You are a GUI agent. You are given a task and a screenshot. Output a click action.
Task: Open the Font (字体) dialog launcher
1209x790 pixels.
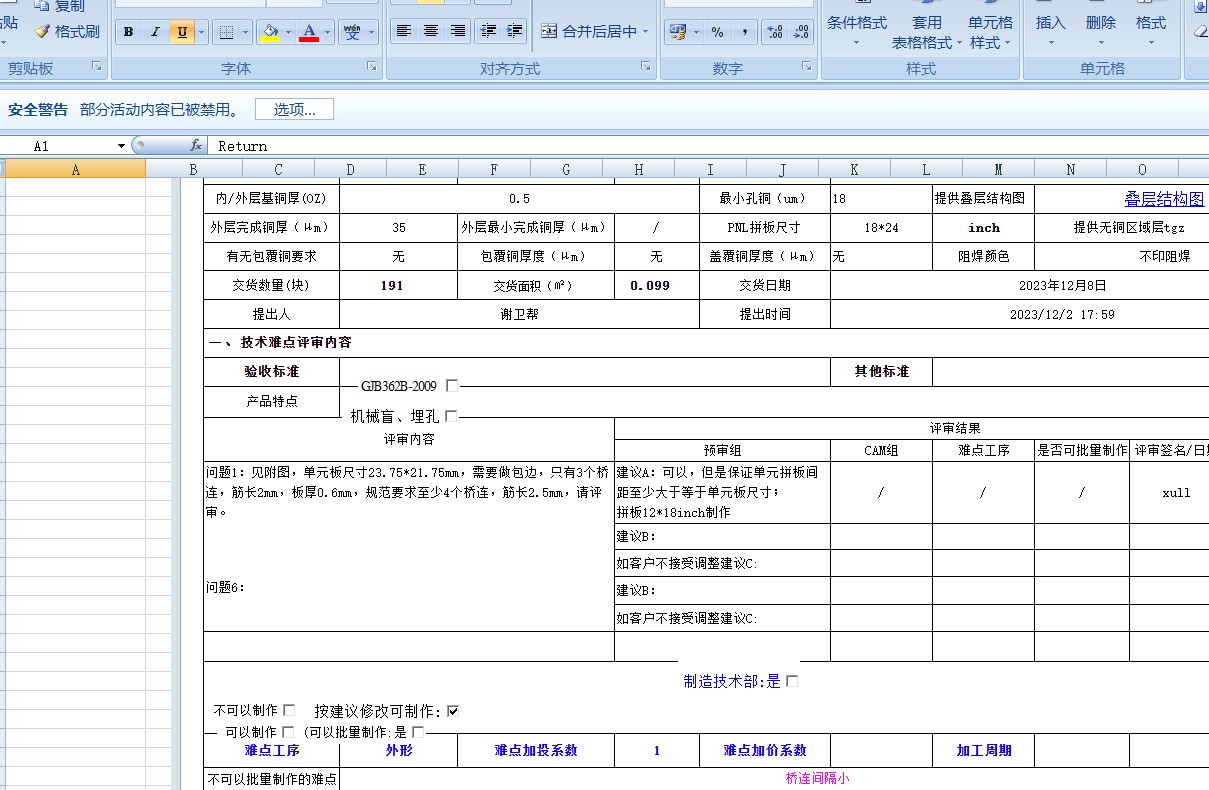click(372, 67)
